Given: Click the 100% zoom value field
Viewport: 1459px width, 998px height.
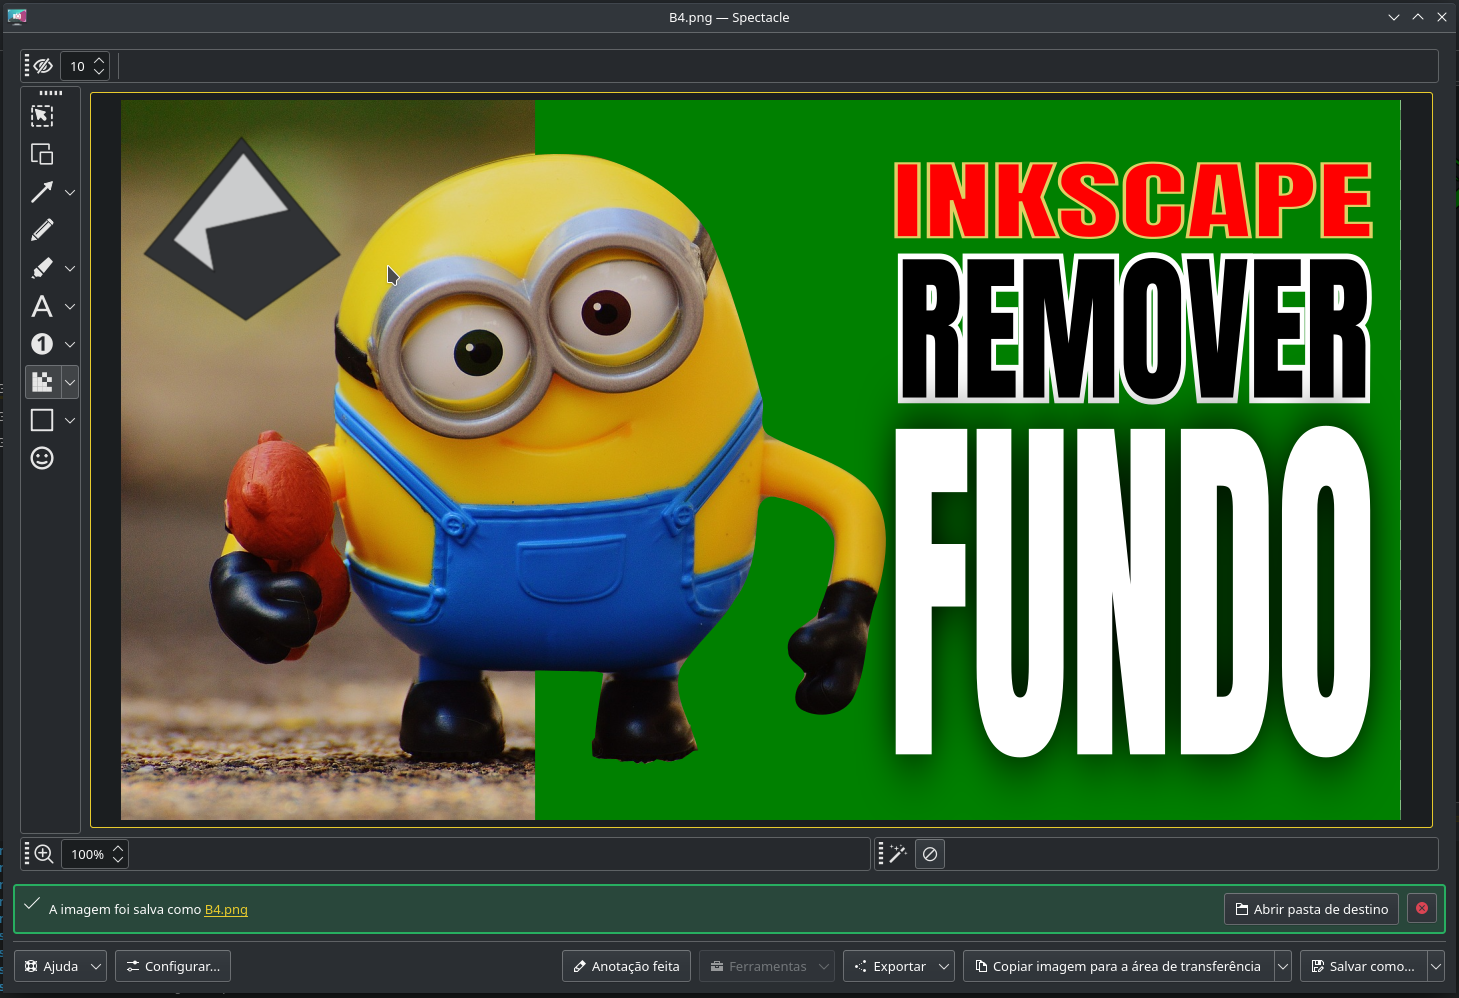Looking at the screenshot, I should (x=87, y=854).
